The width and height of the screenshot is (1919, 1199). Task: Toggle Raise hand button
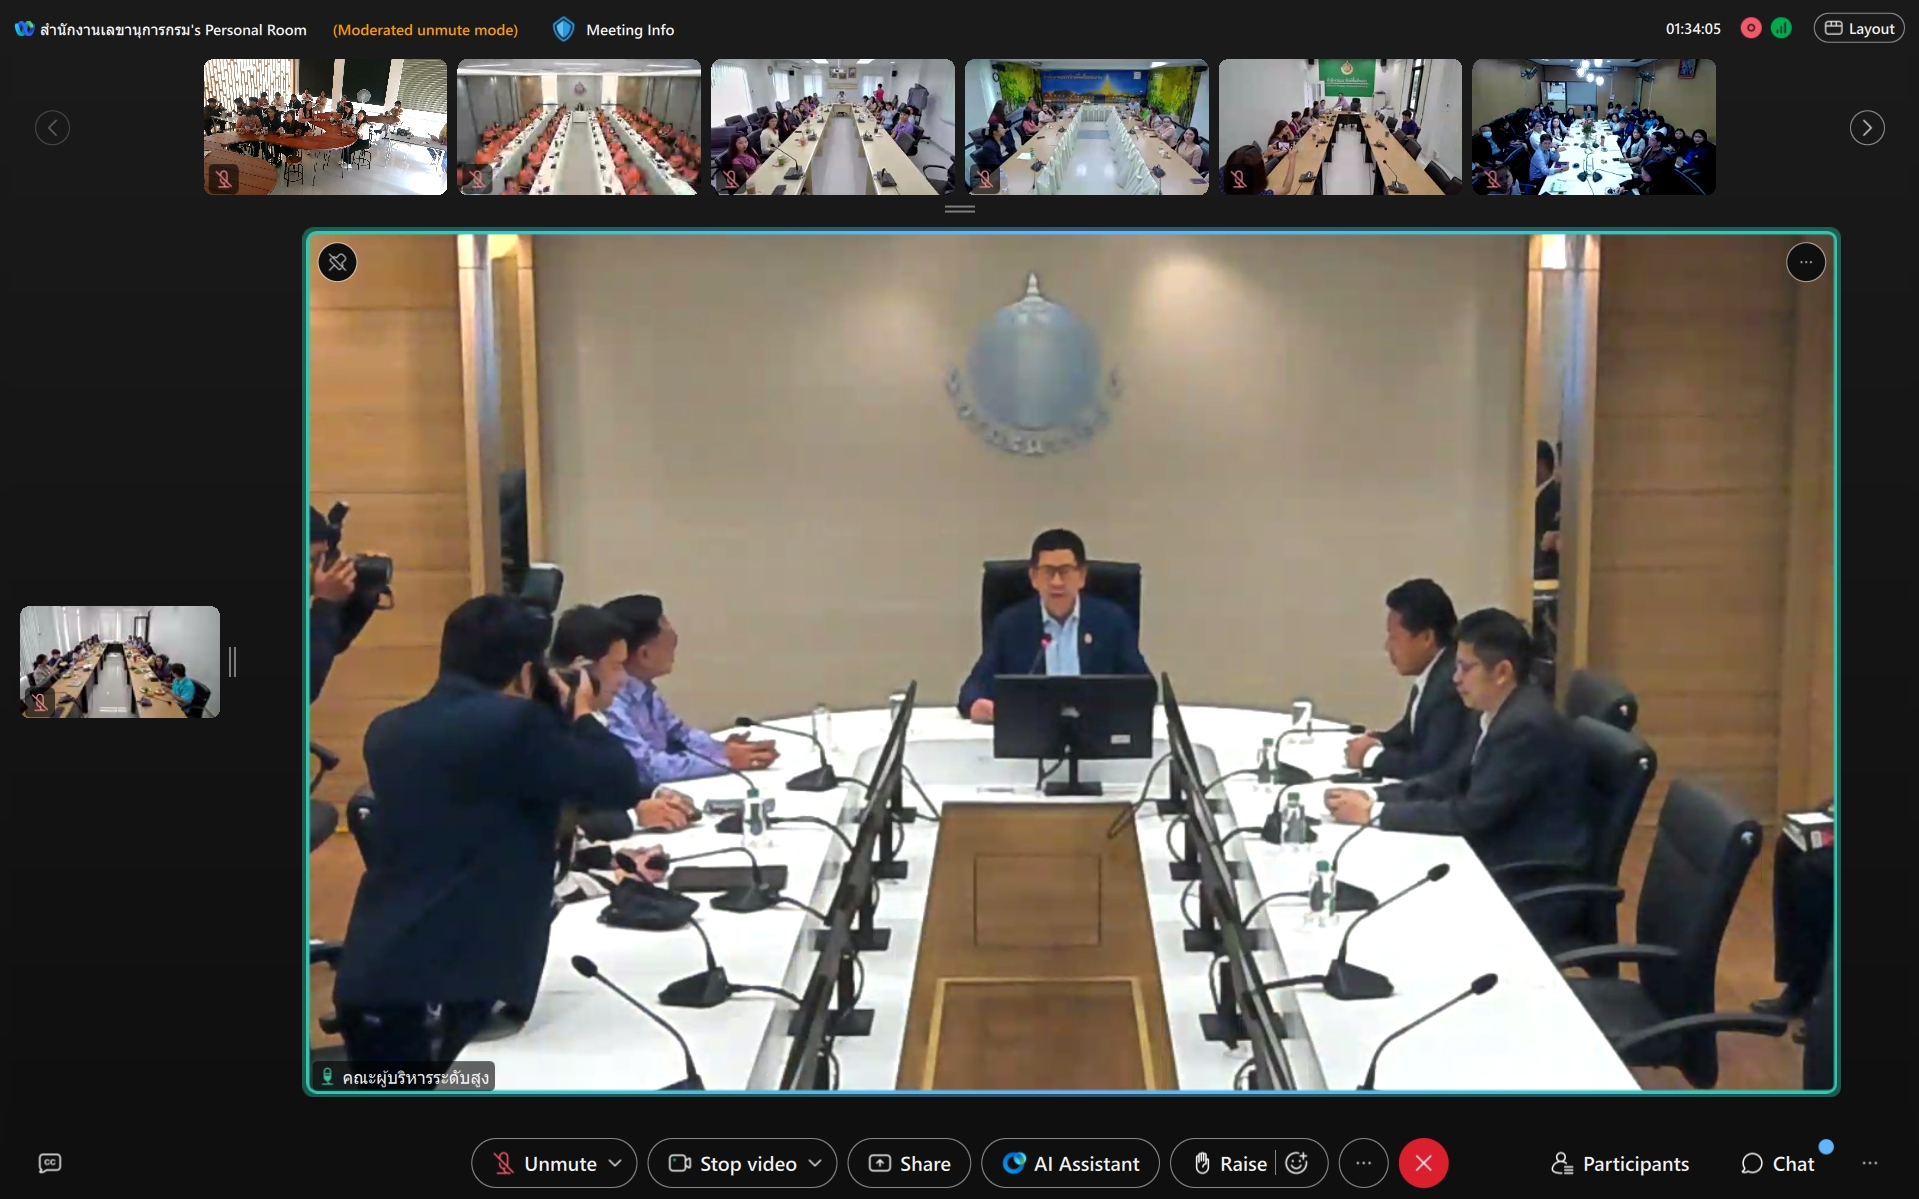point(1231,1163)
